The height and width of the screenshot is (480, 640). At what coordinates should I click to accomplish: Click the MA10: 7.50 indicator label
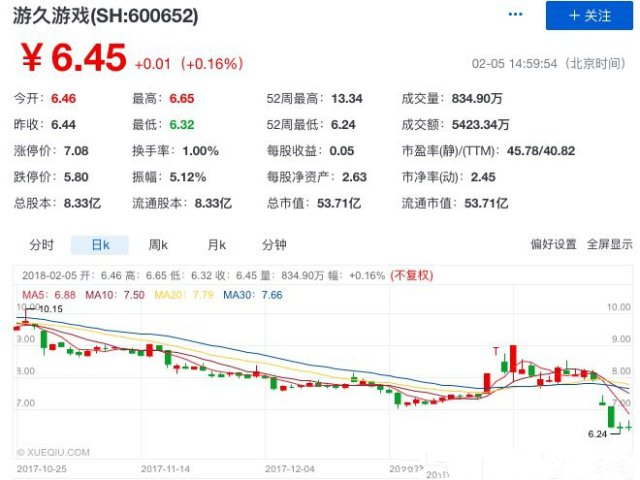(x=115, y=295)
